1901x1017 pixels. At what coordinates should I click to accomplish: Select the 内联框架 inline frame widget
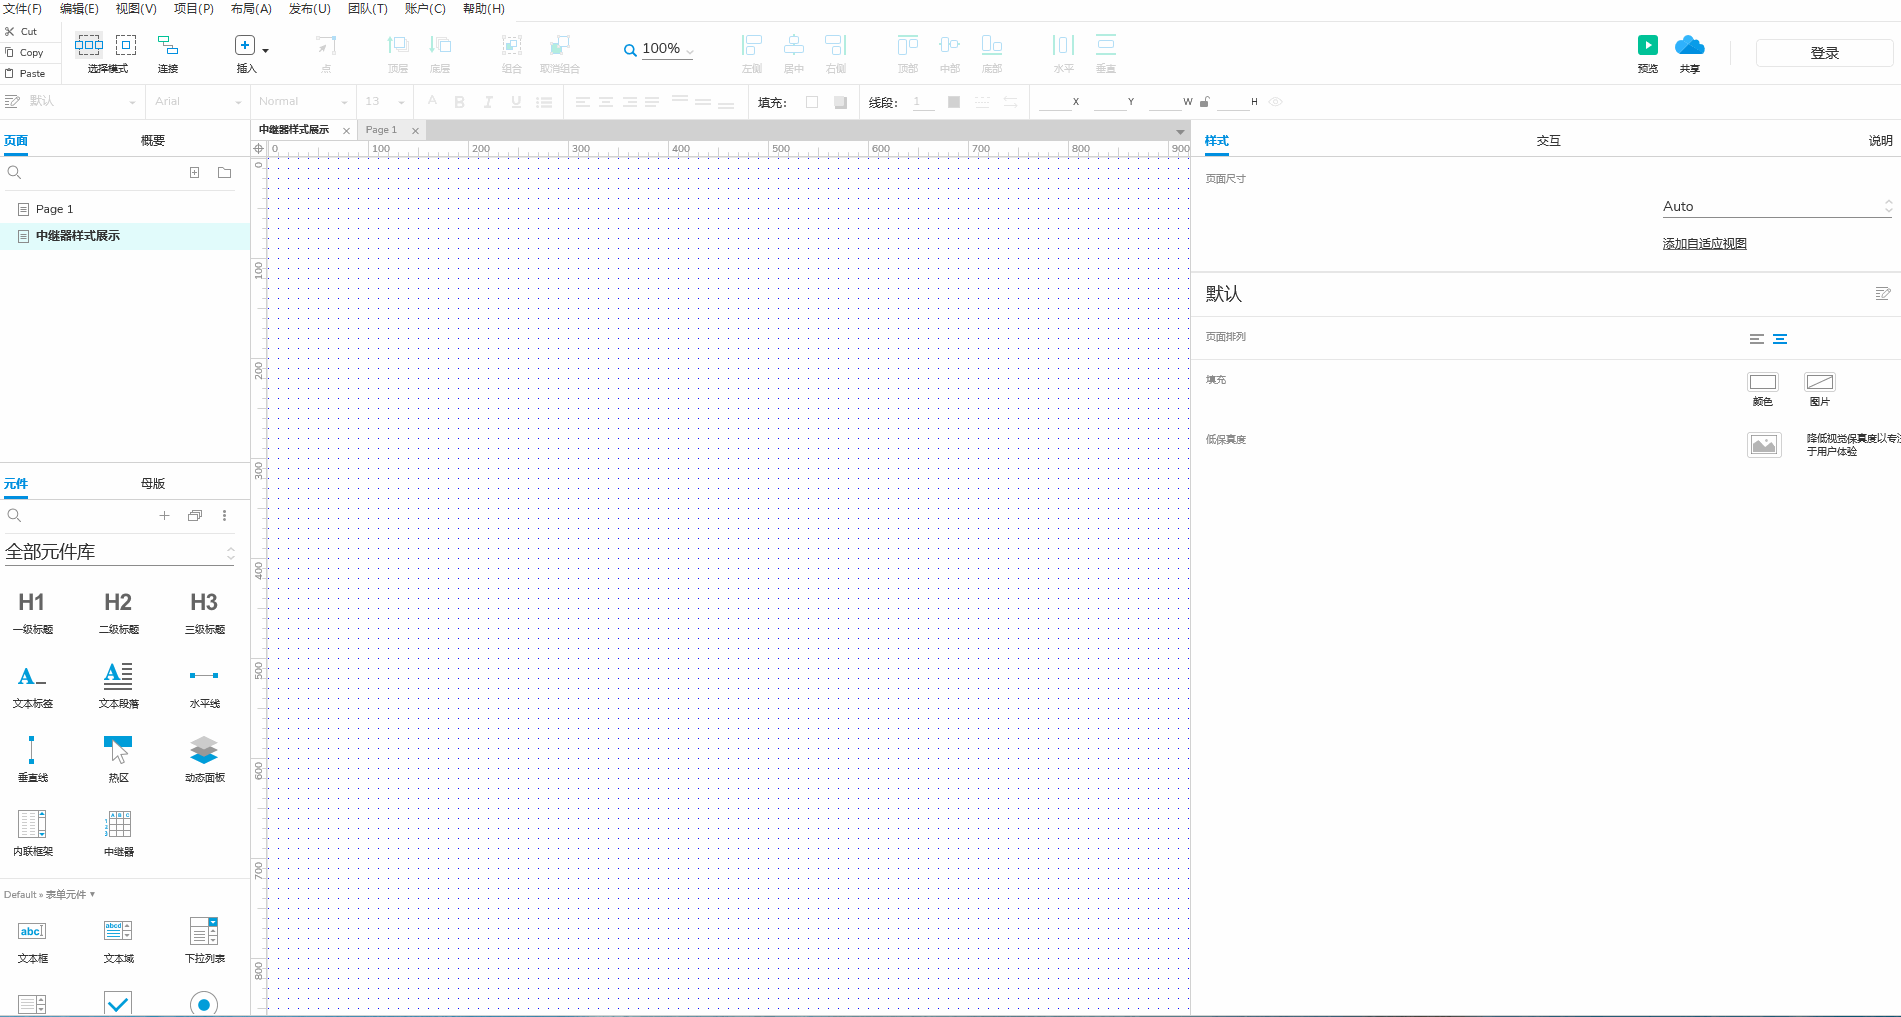32,834
